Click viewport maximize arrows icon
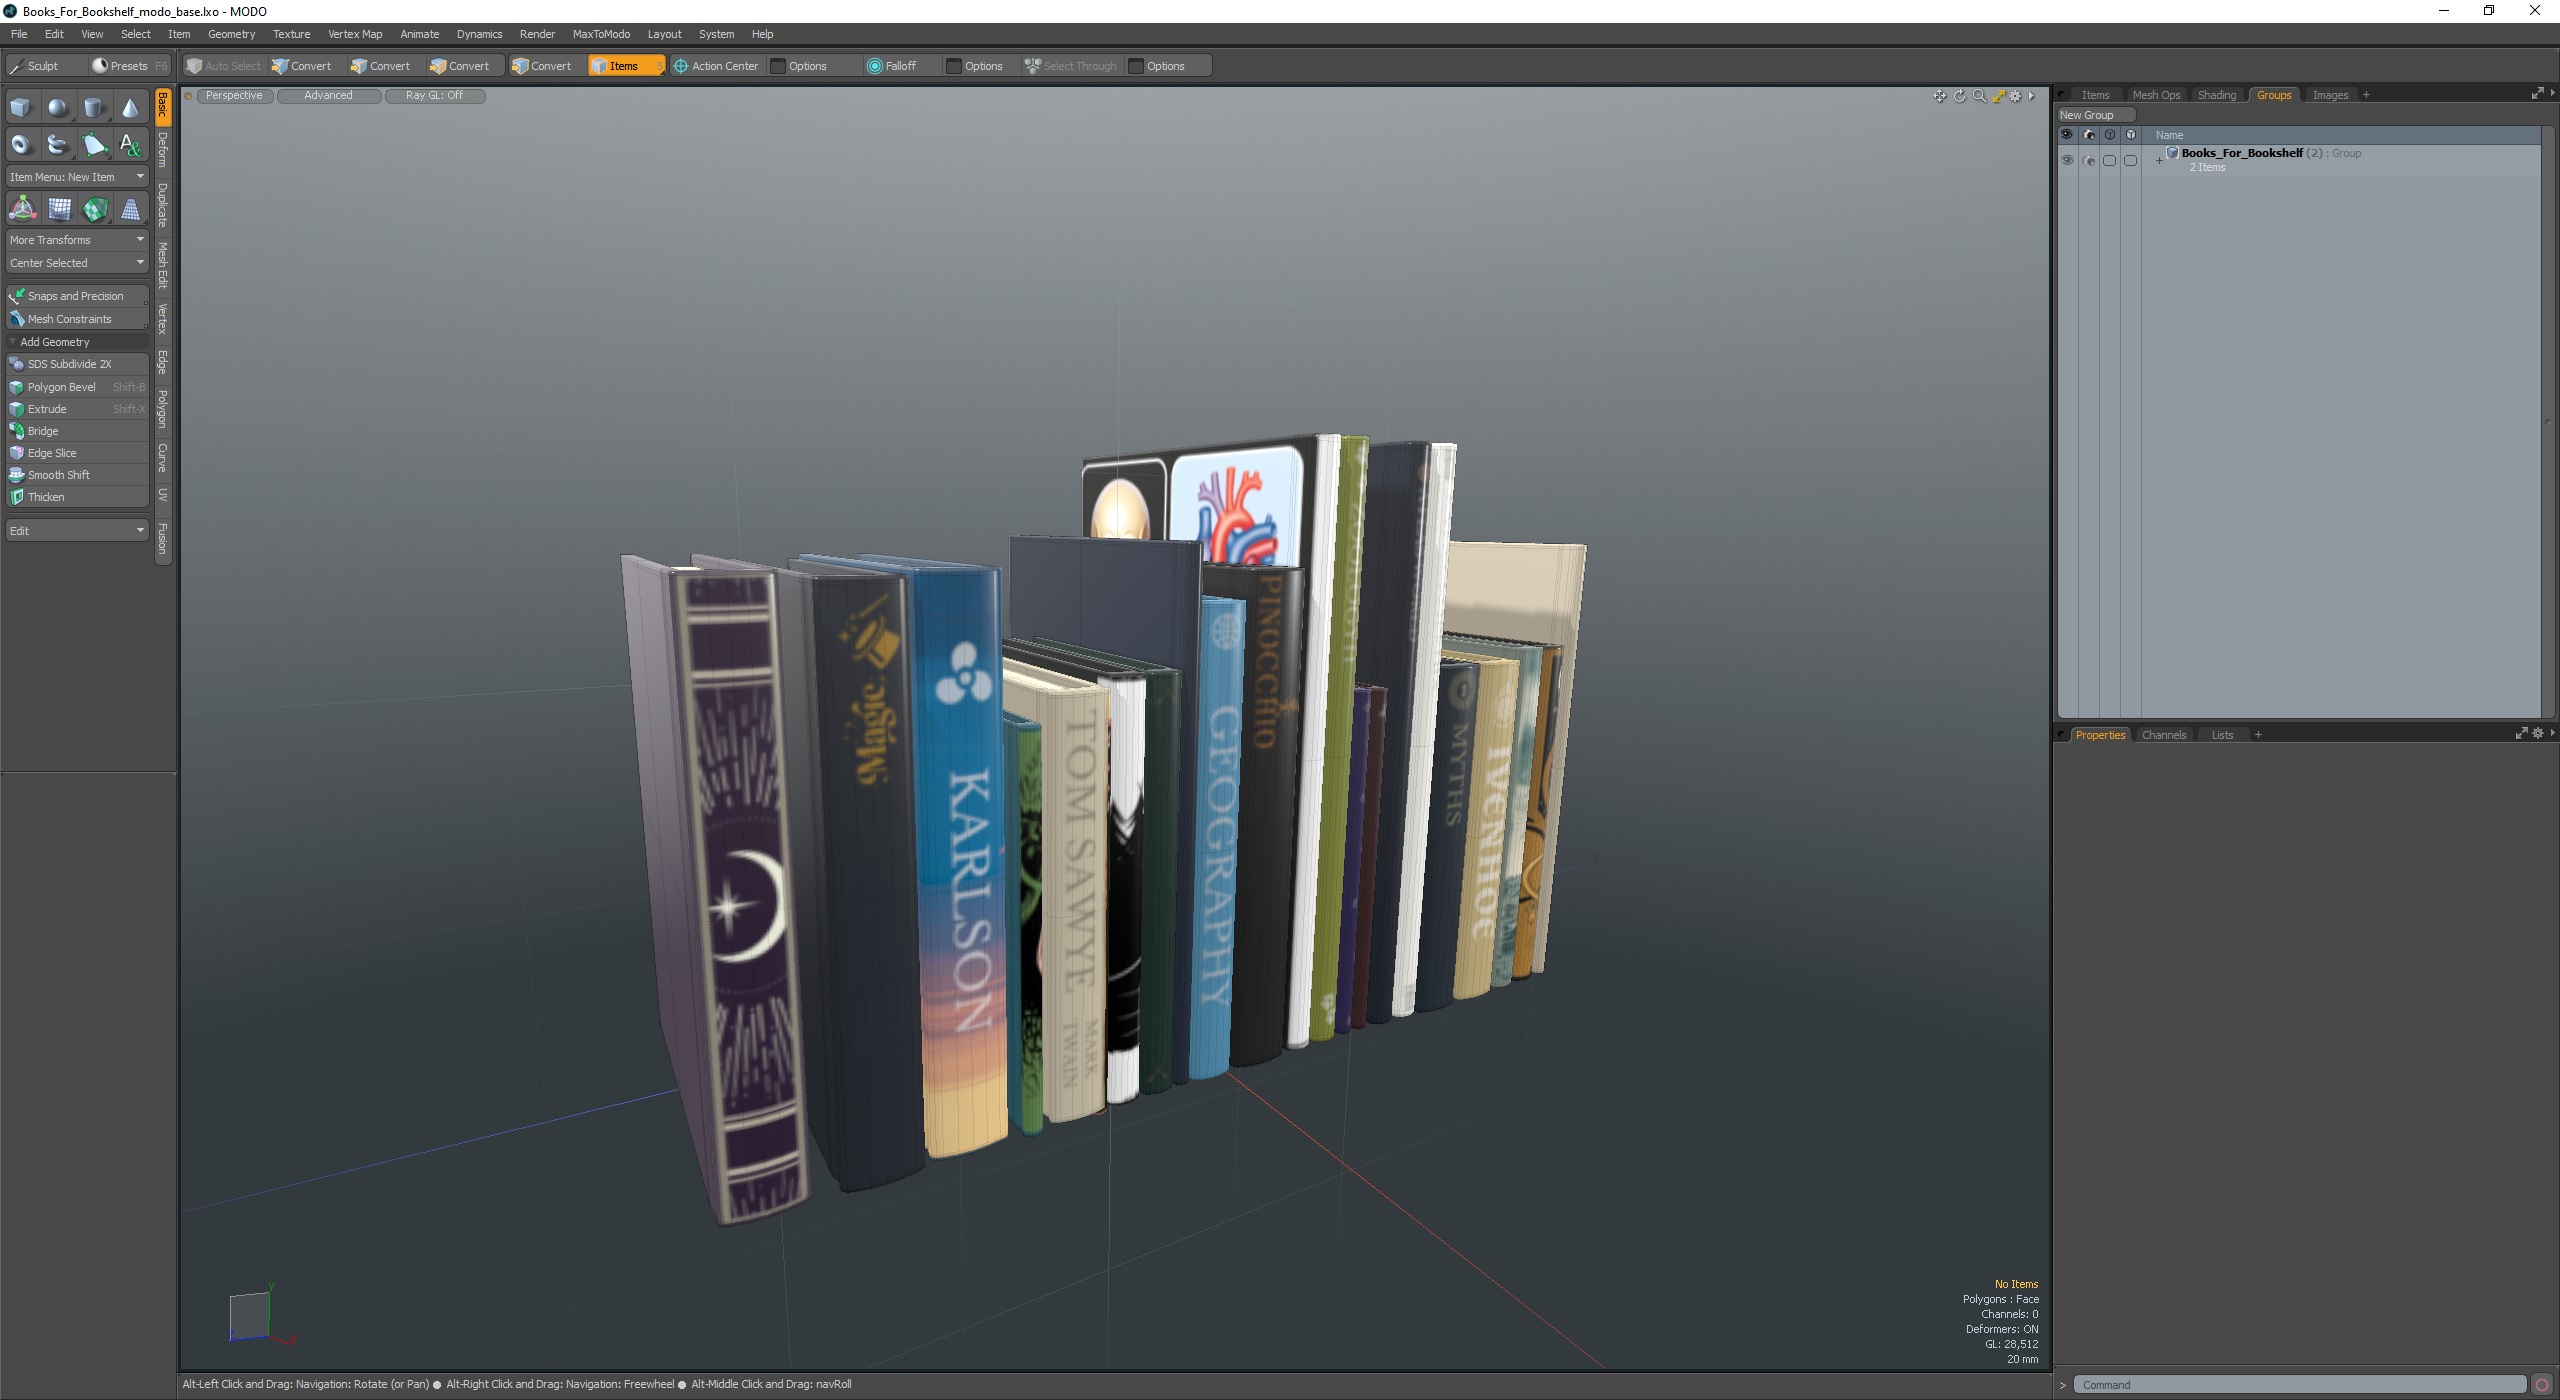This screenshot has width=2560, height=1400. point(1998,96)
